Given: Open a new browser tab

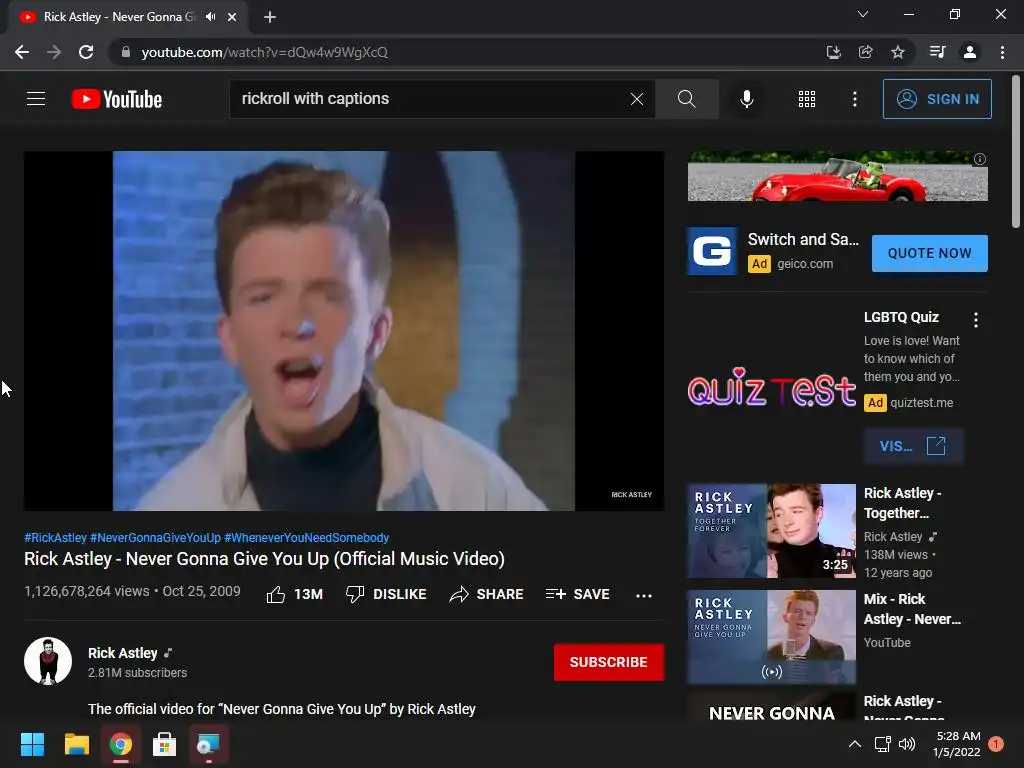Looking at the screenshot, I should [270, 17].
